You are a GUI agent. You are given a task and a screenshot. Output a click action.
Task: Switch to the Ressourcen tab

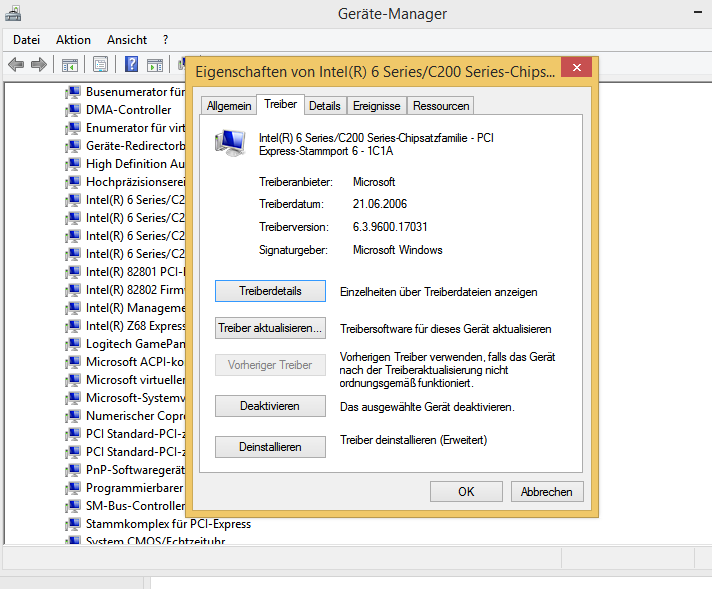pos(441,106)
